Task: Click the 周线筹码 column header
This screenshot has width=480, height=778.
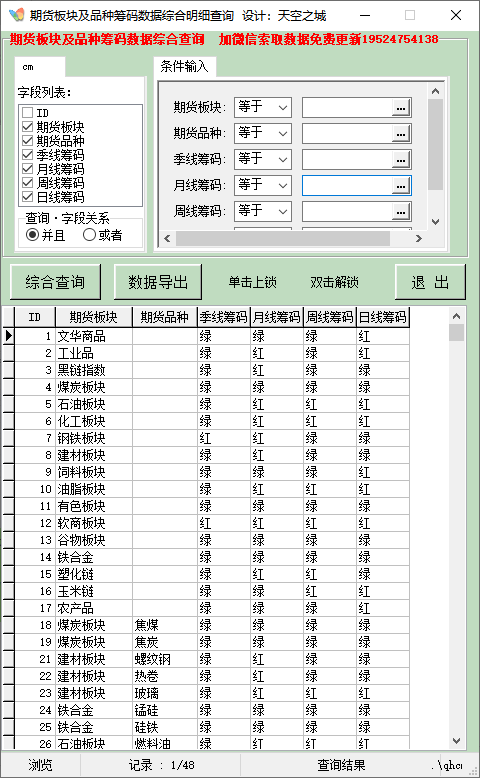Action: point(330,317)
